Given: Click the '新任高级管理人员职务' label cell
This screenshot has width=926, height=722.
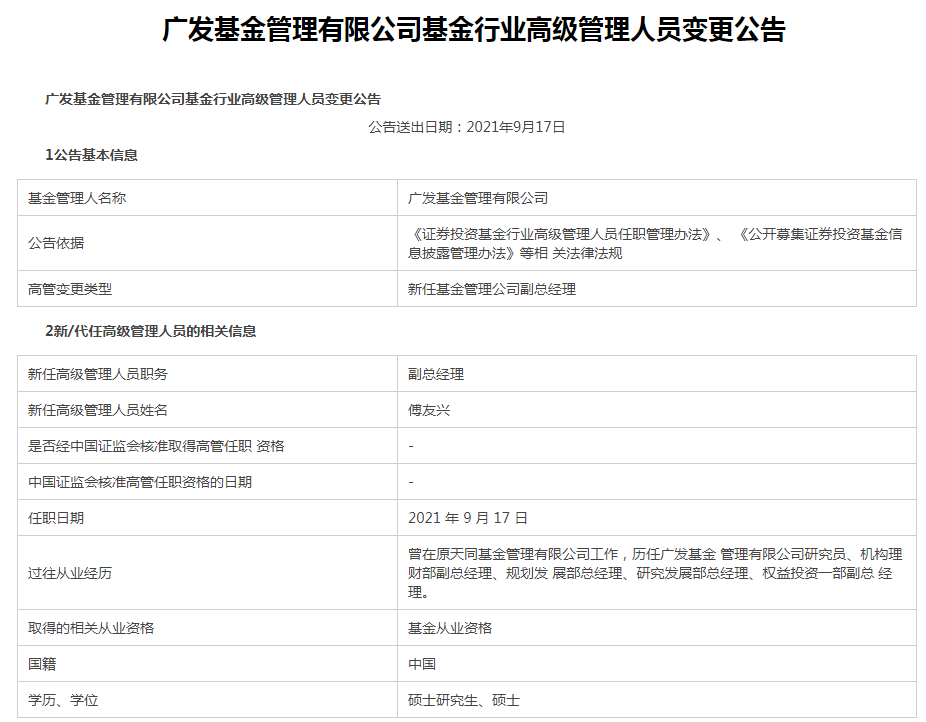Looking at the screenshot, I should pyautogui.click(x=98, y=374).
